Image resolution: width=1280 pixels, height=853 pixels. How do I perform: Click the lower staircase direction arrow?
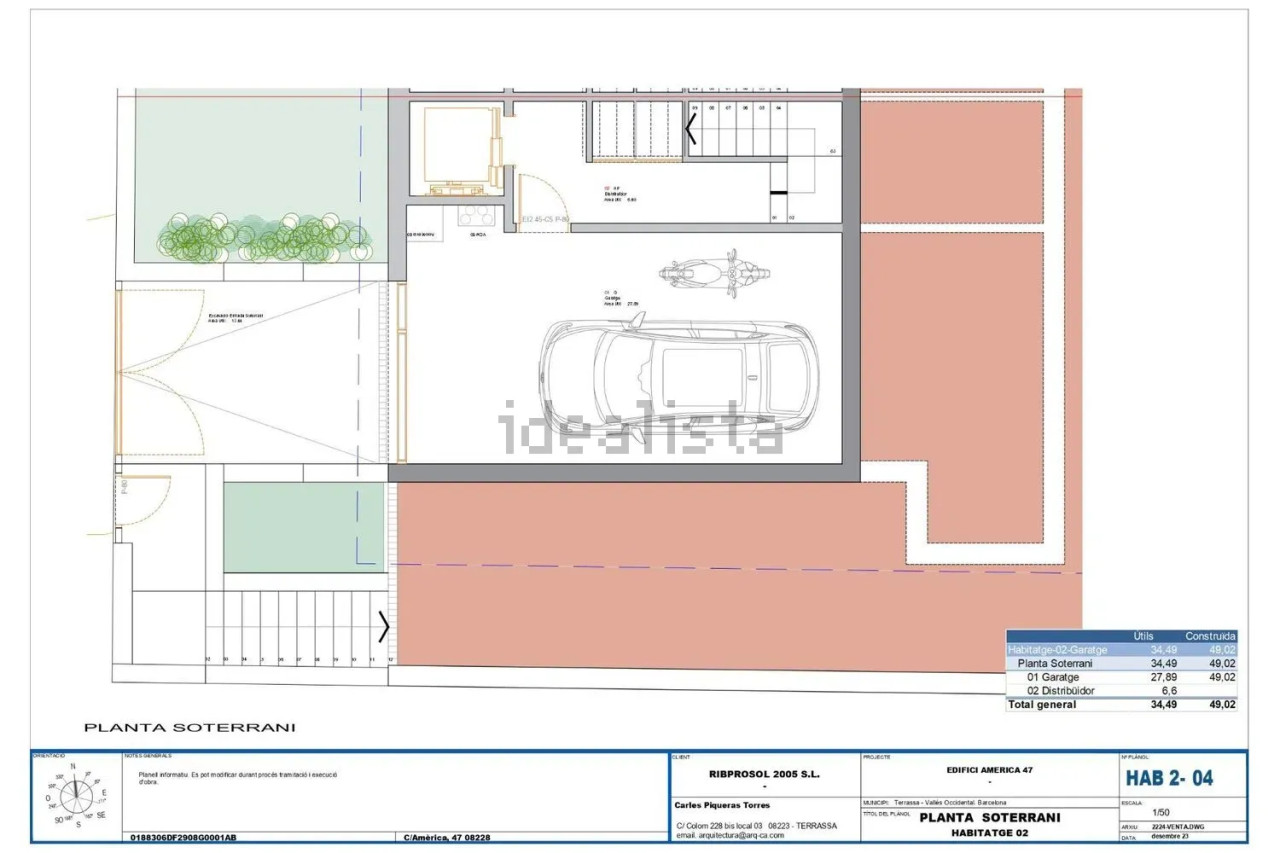point(383,628)
